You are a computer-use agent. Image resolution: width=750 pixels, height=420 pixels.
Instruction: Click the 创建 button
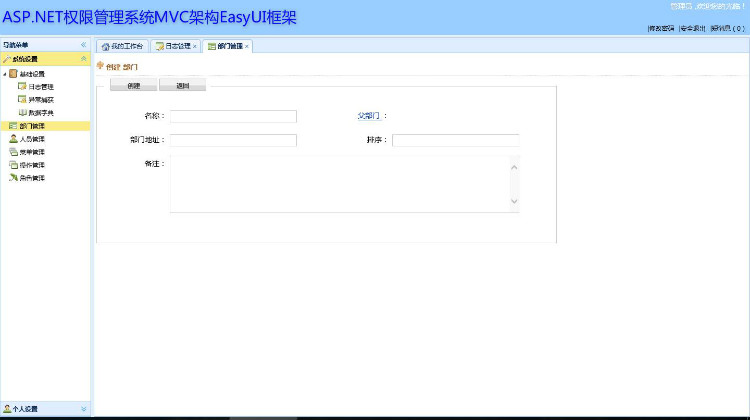pyautogui.click(x=133, y=85)
